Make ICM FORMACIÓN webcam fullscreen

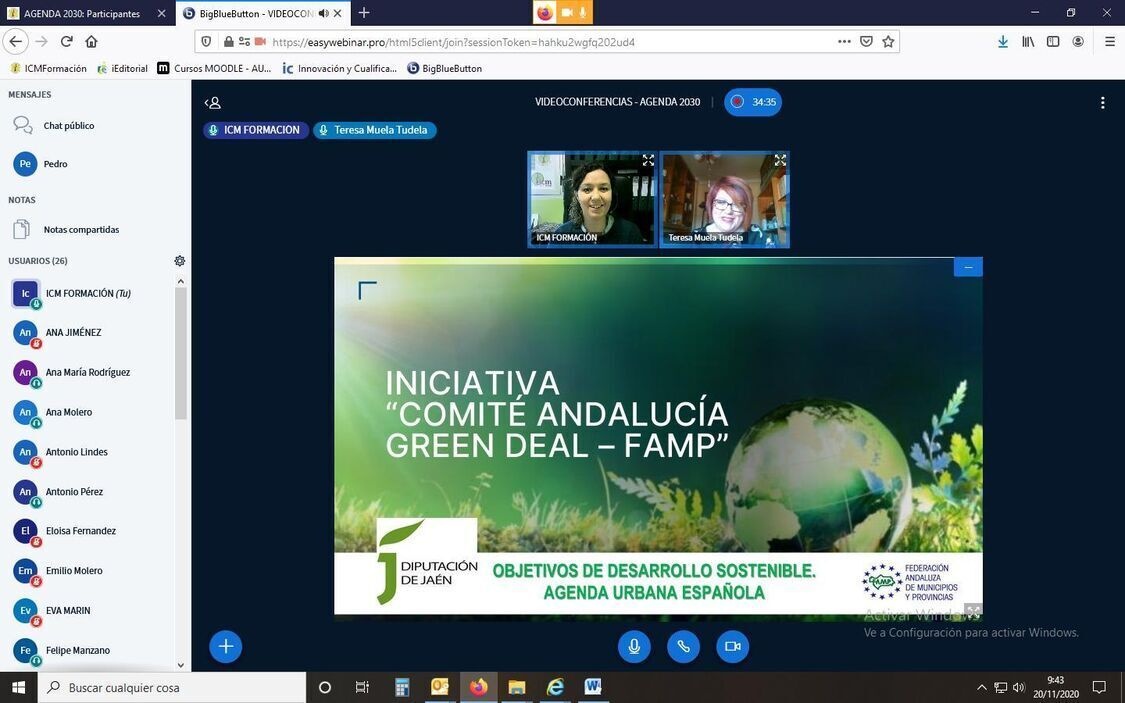pos(648,160)
